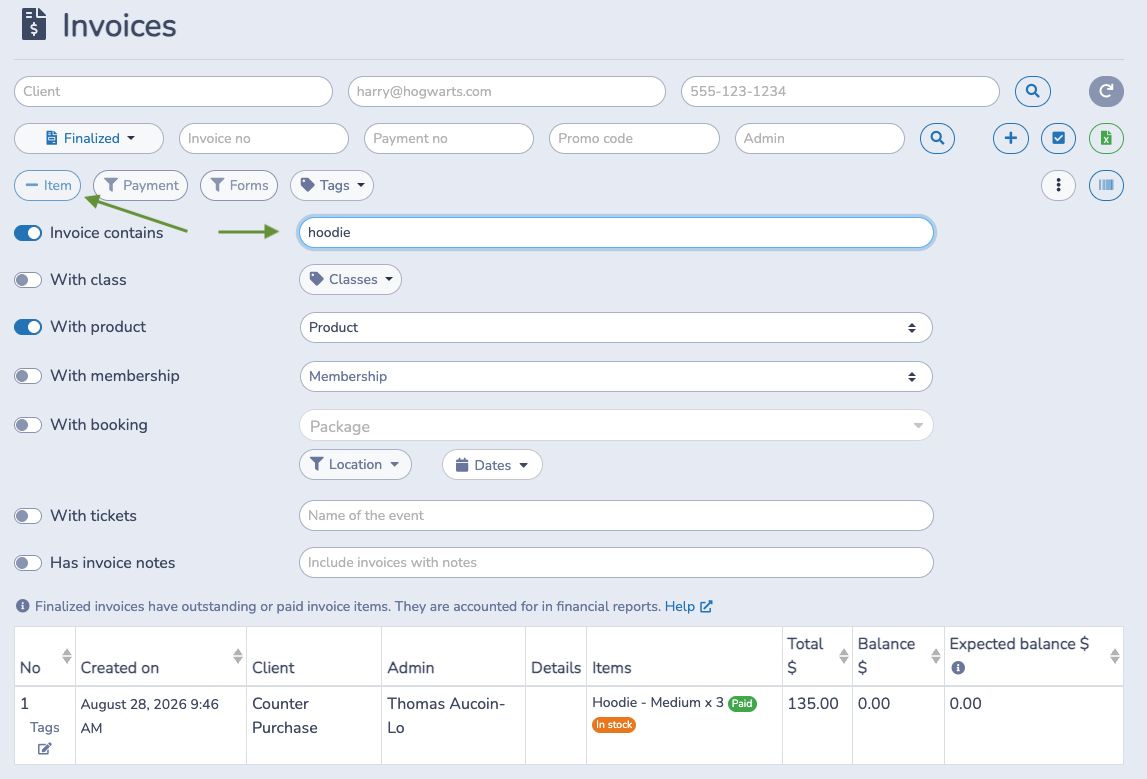Export invoices with the green spreadsheet icon
The image size is (1147, 779).
point(1106,138)
